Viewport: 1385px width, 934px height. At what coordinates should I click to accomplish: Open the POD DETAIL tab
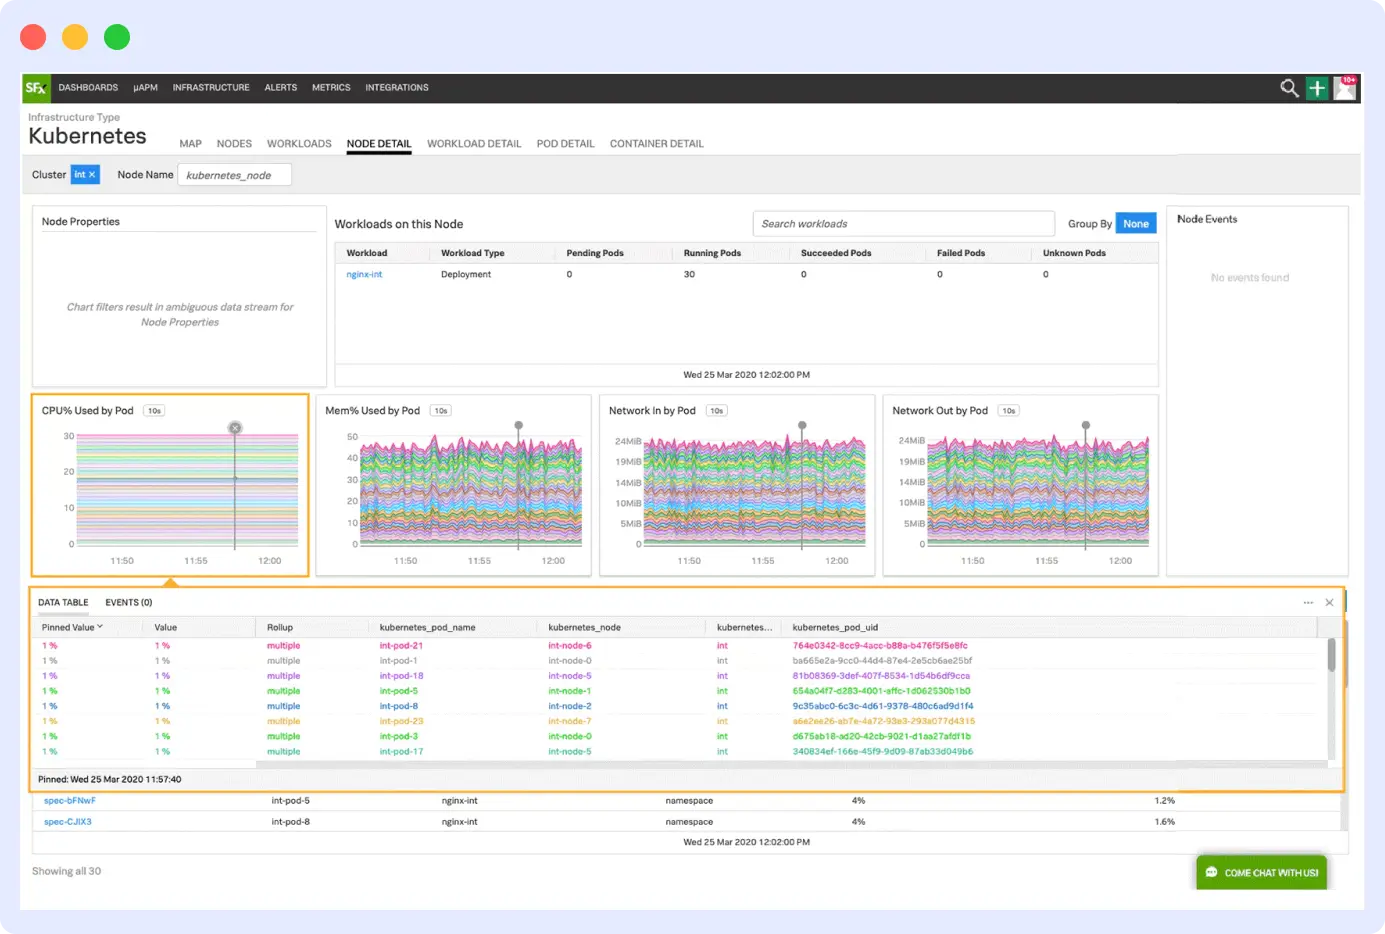pyautogui.click(x=565, y=143)
